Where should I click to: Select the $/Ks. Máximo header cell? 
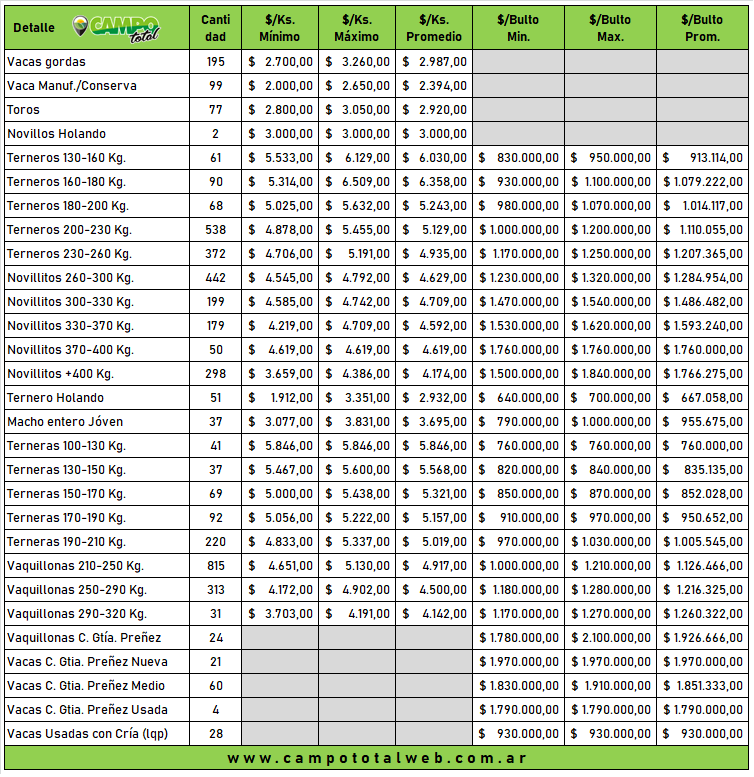pyautogui.click(x=357, y=28)
